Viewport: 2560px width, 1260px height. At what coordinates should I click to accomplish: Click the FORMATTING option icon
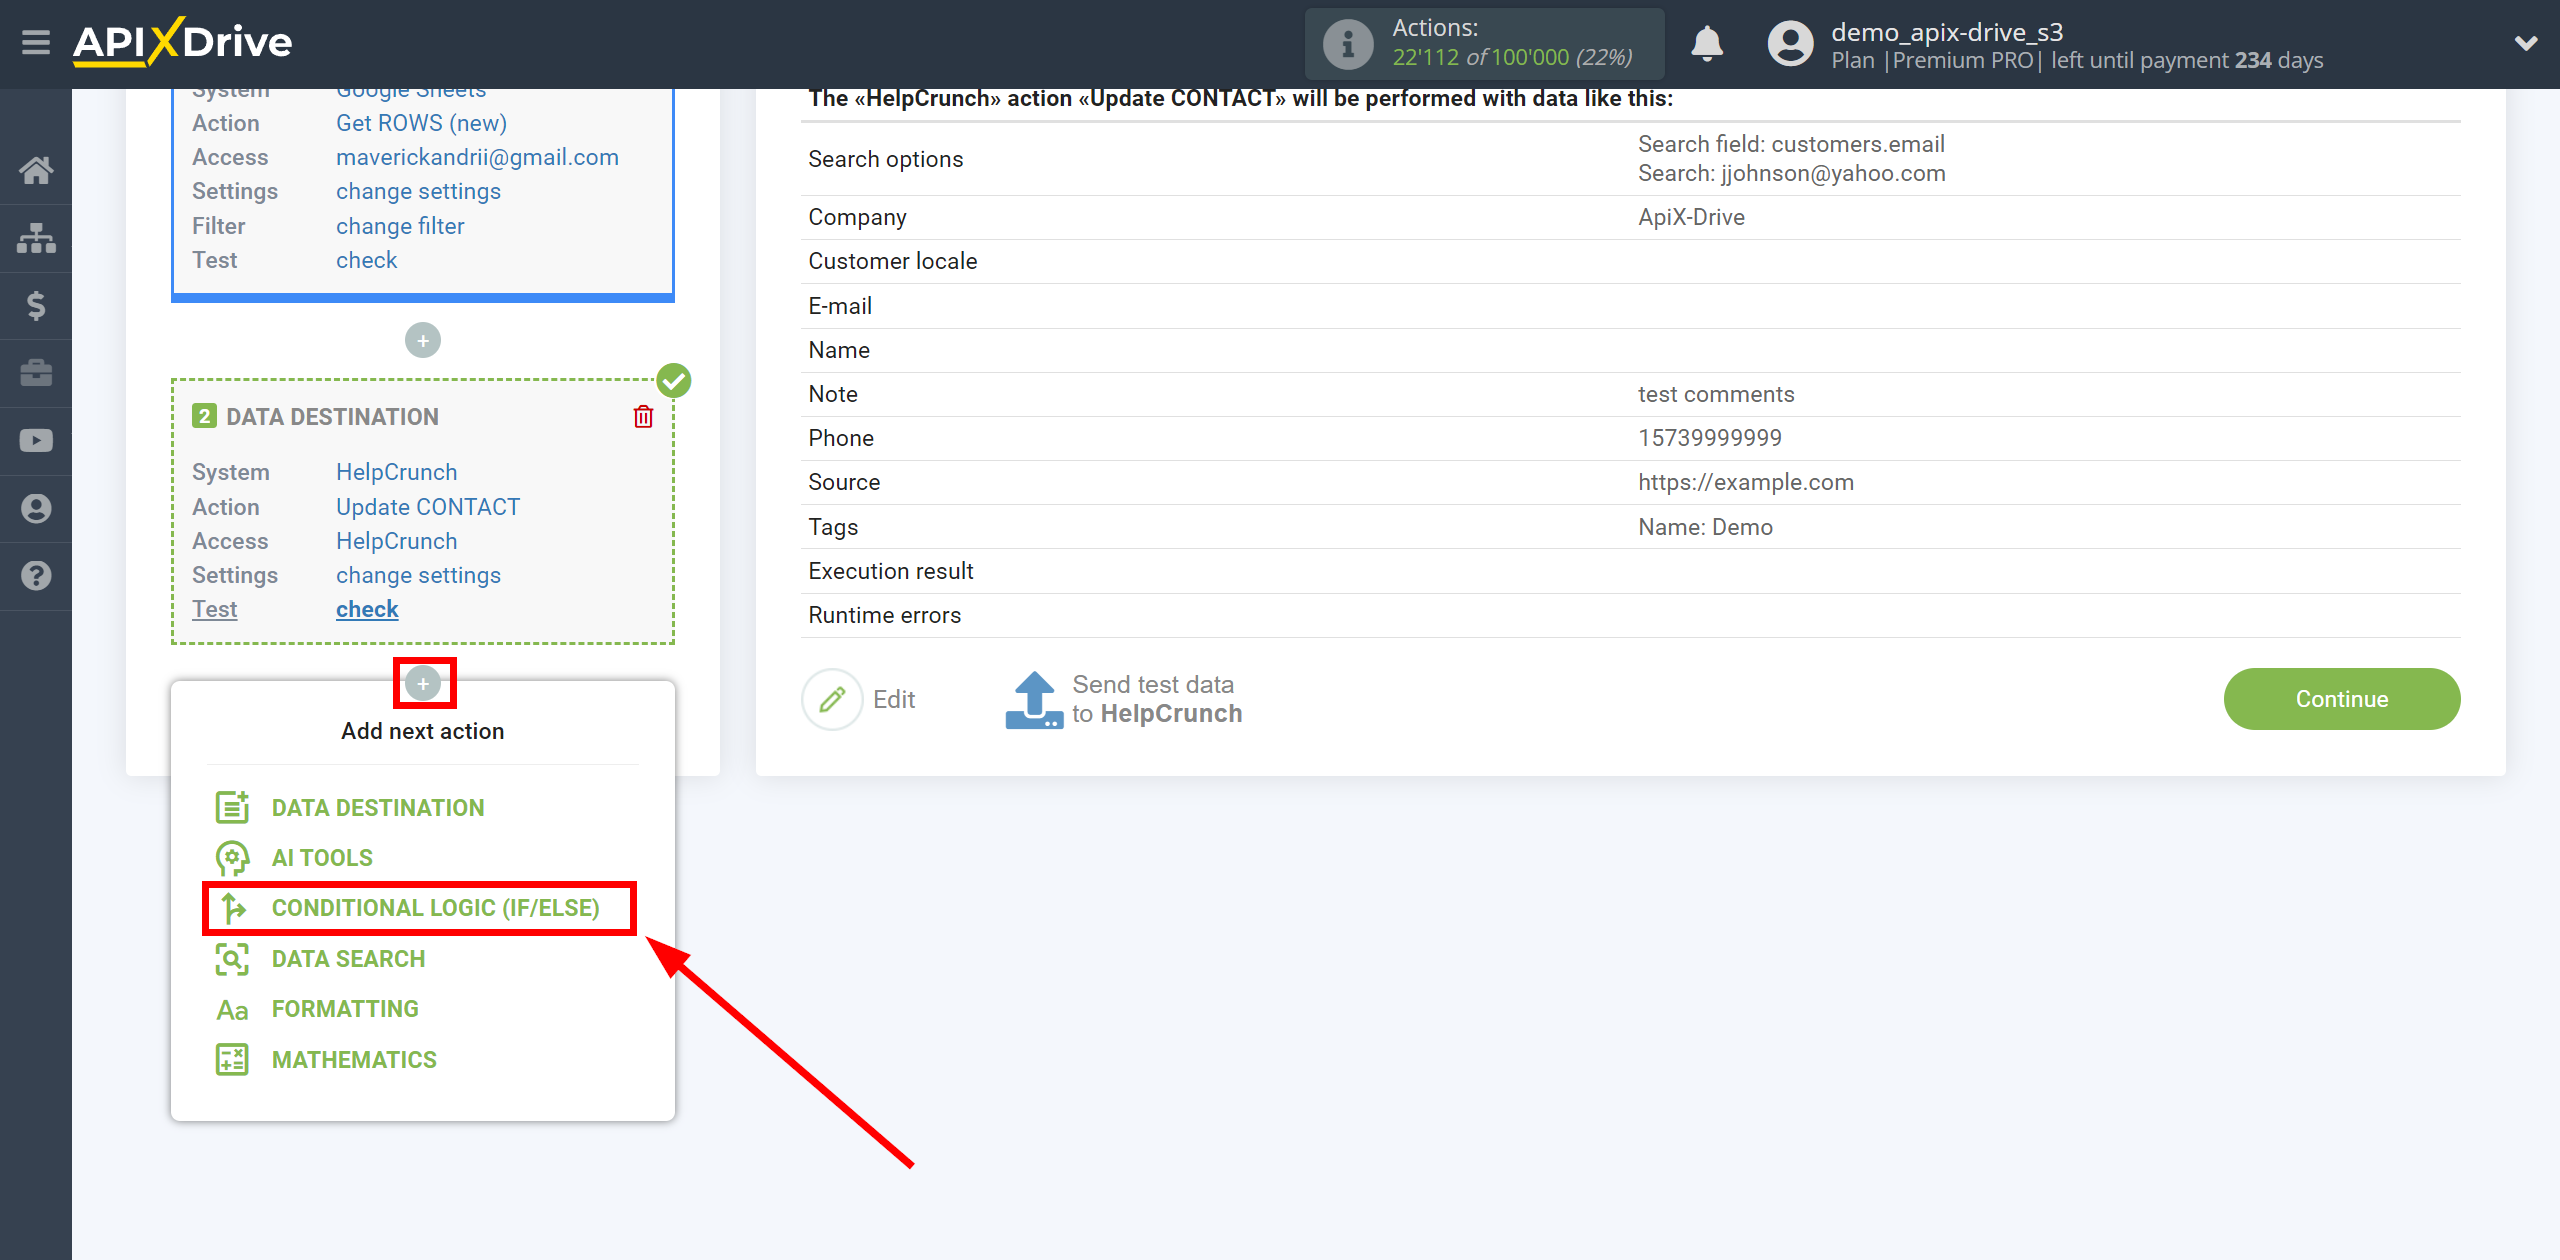[232, 1007]
